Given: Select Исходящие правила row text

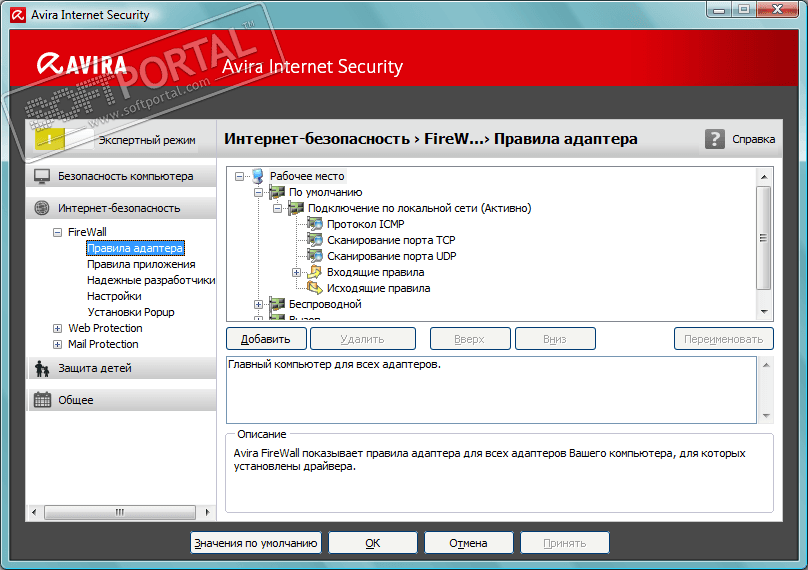Looking at the screenshot, I should tap(379, 288).
